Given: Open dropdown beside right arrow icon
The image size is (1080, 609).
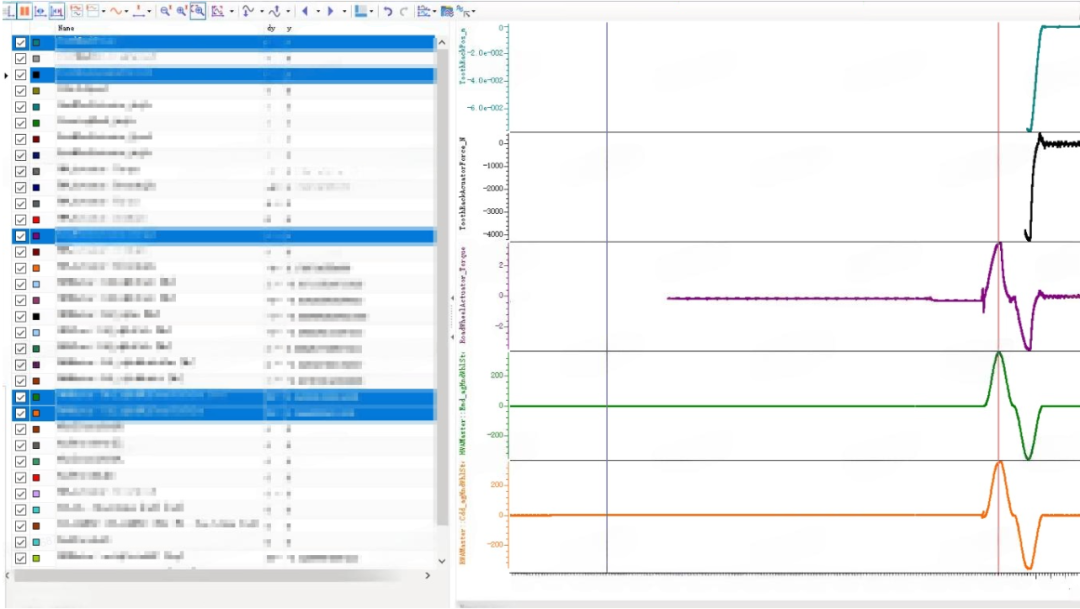Looking at the screenshot, I should click(x=345, y=12).
